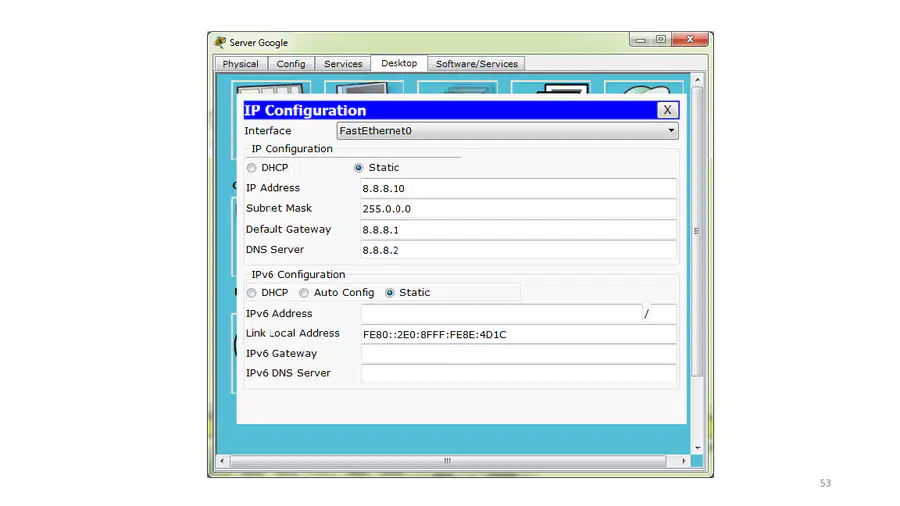The height and width of the screenshot is (506, 900).
Task: Select the IPv4 DHCP radio button
Action: click(x=251, y=168)
